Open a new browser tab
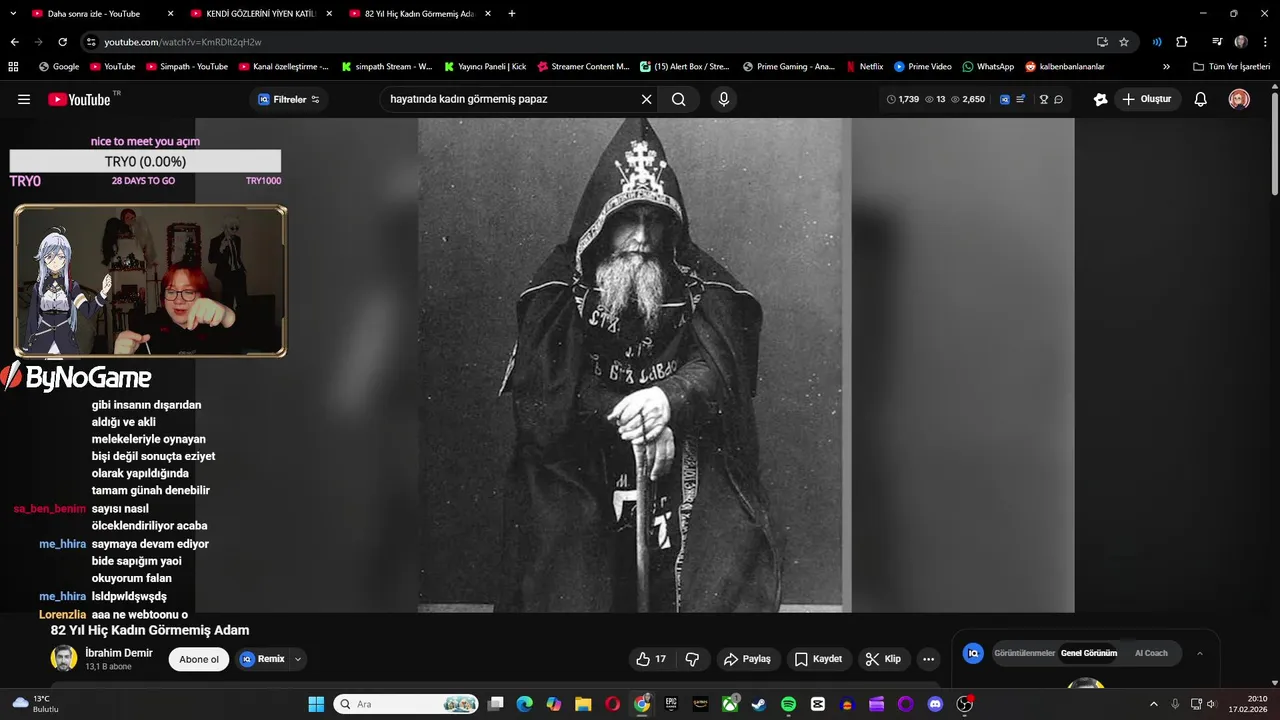 click(x=512, y=14)
